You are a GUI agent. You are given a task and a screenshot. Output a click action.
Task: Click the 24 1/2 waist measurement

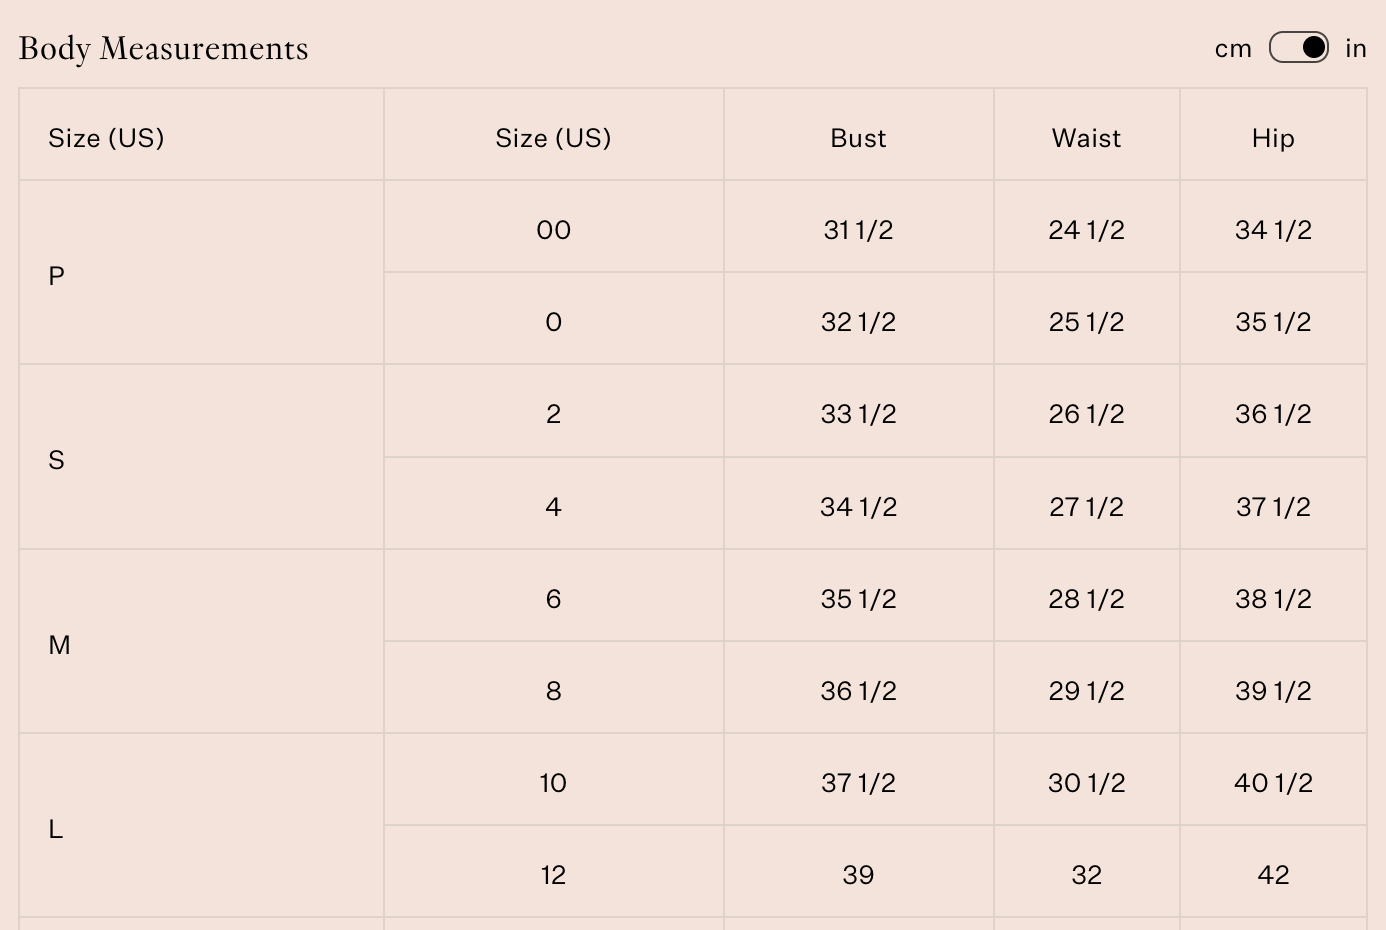click(x=1086, y=230)
